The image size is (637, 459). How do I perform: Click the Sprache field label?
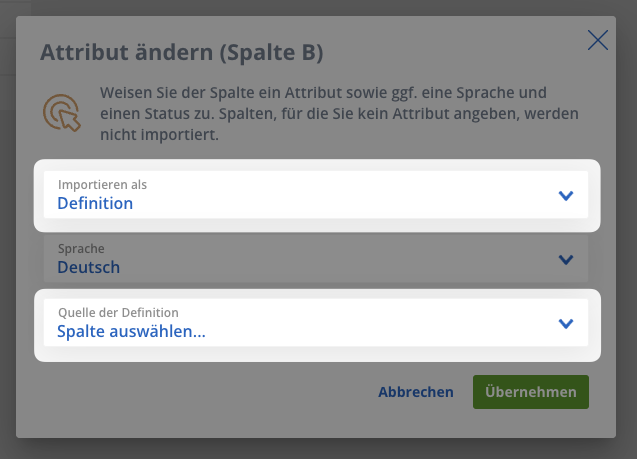(x=81, y=249)
